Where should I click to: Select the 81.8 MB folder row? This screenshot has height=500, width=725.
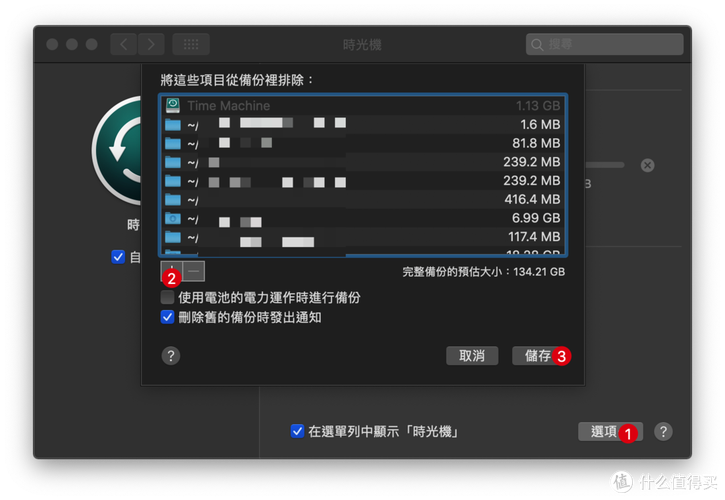tap(360, 143)
